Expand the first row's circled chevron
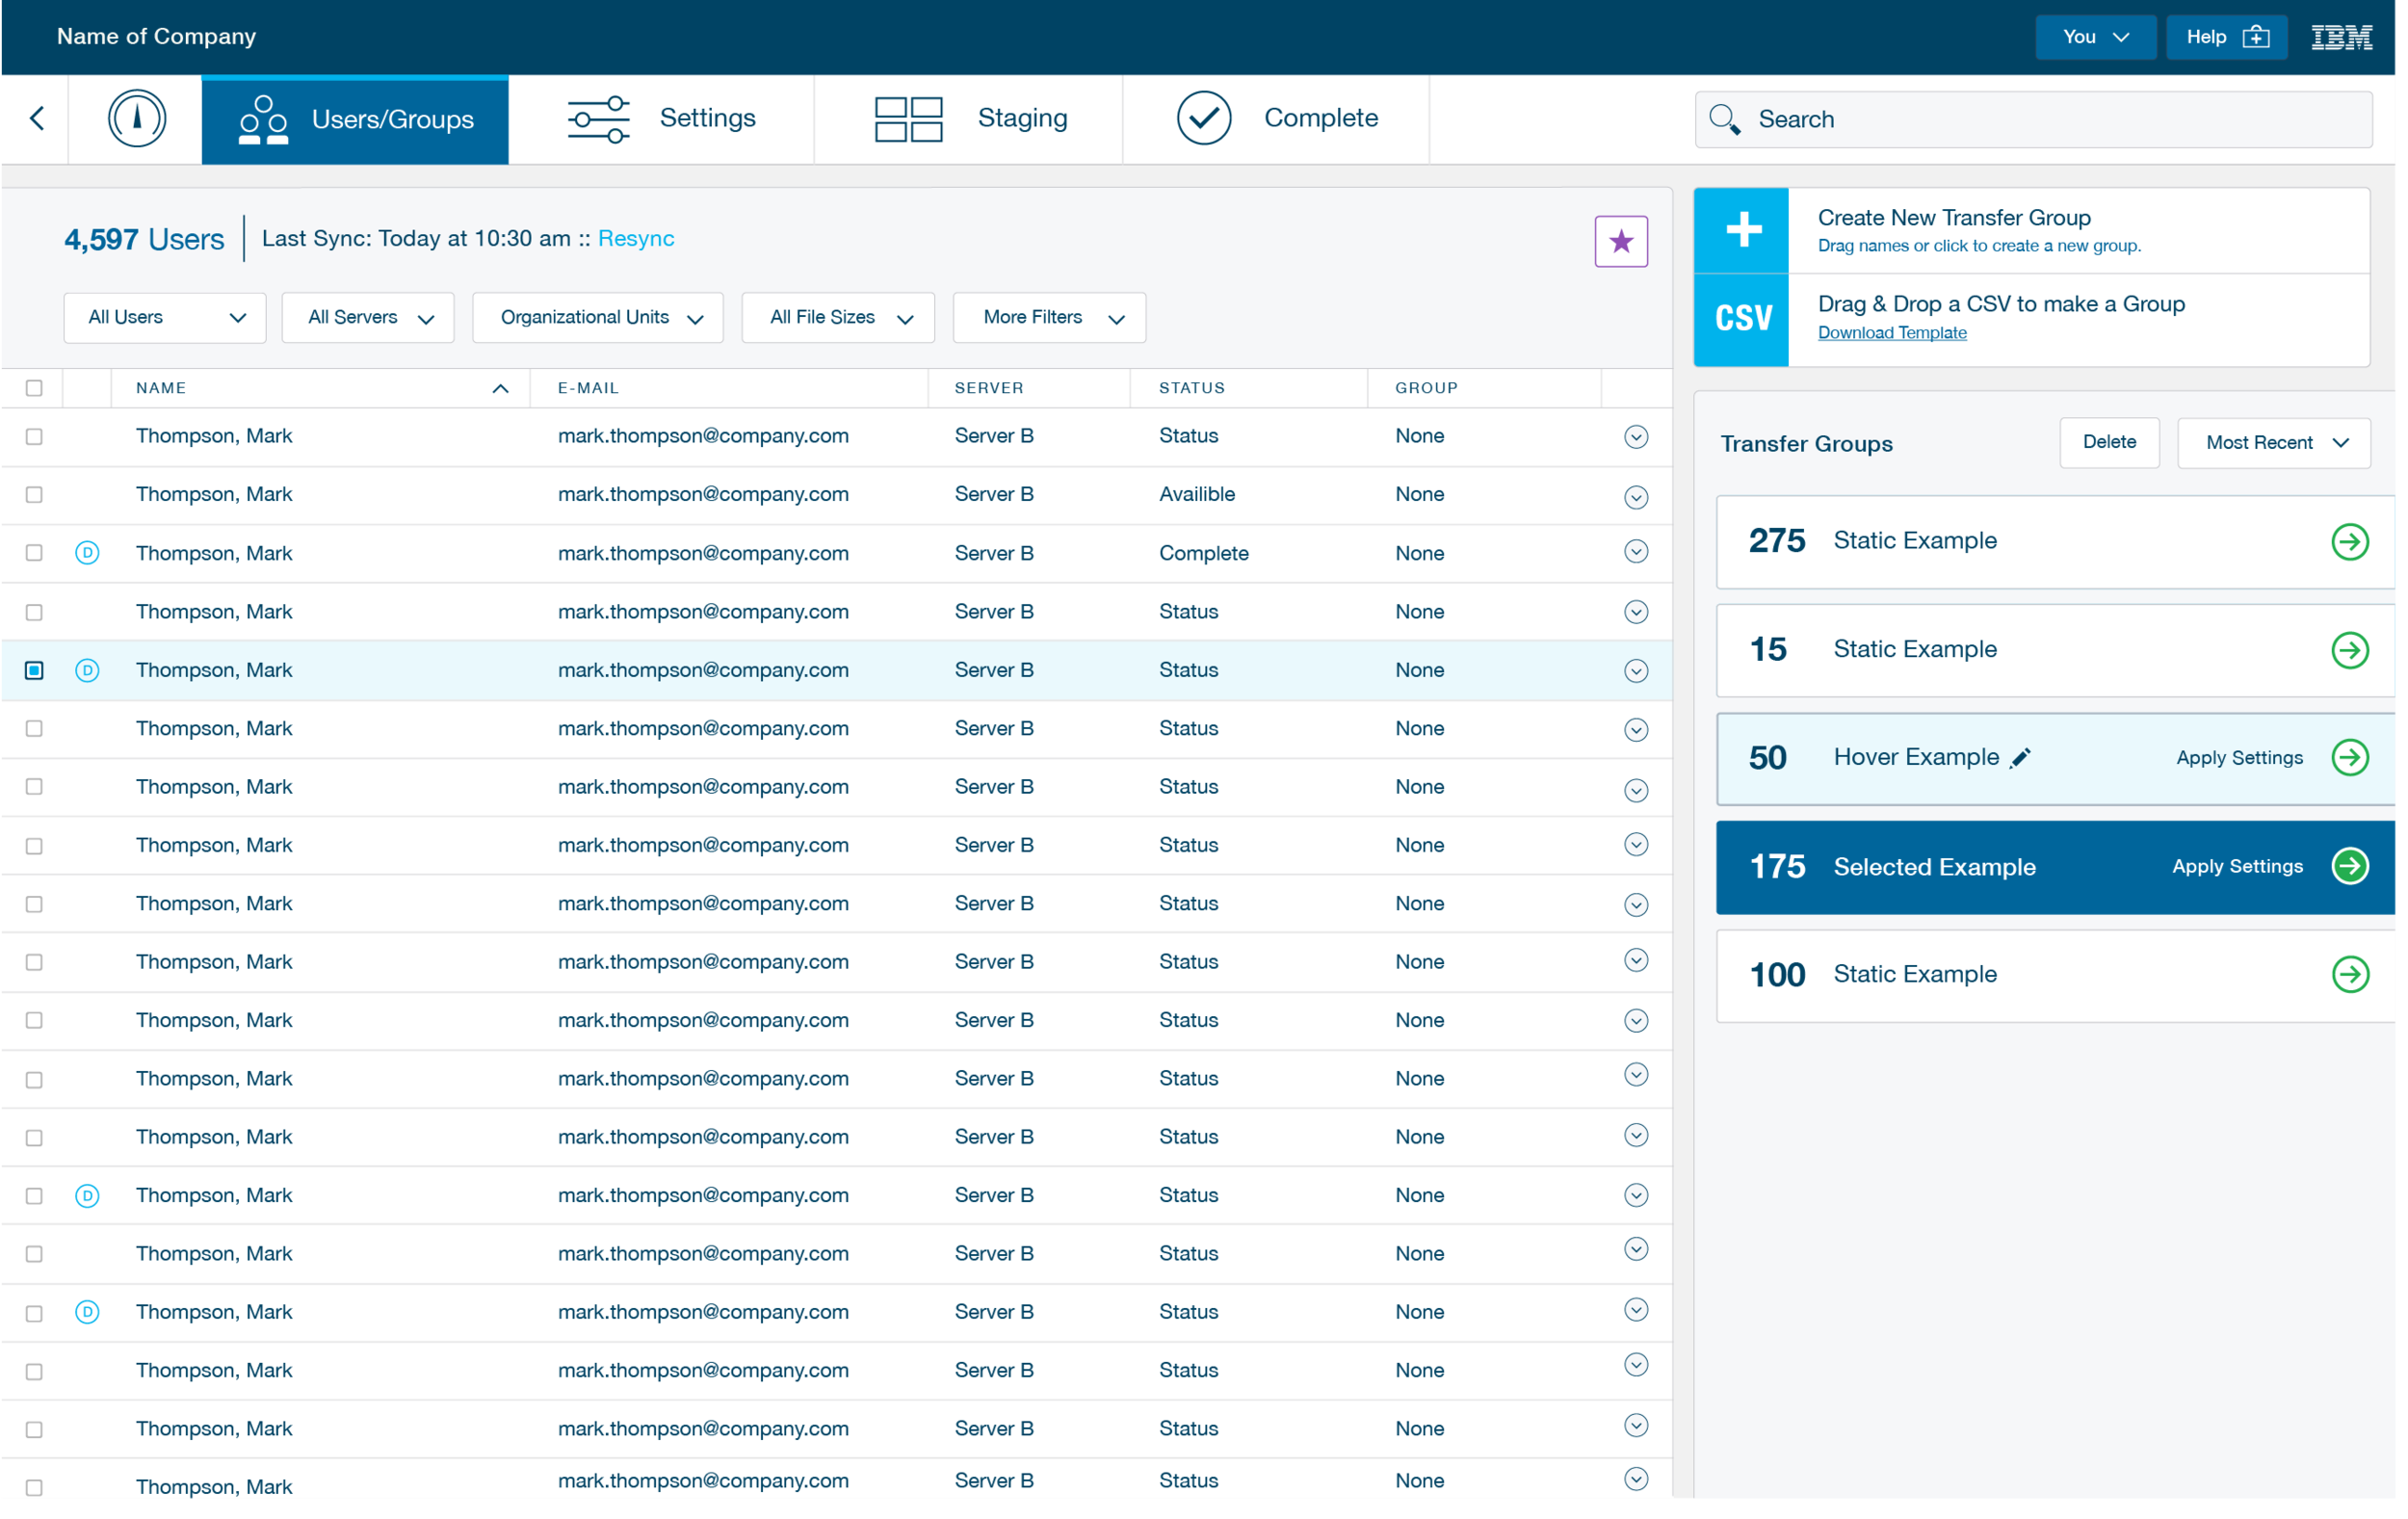The image size is (2408, 1519). (1636, 437)
